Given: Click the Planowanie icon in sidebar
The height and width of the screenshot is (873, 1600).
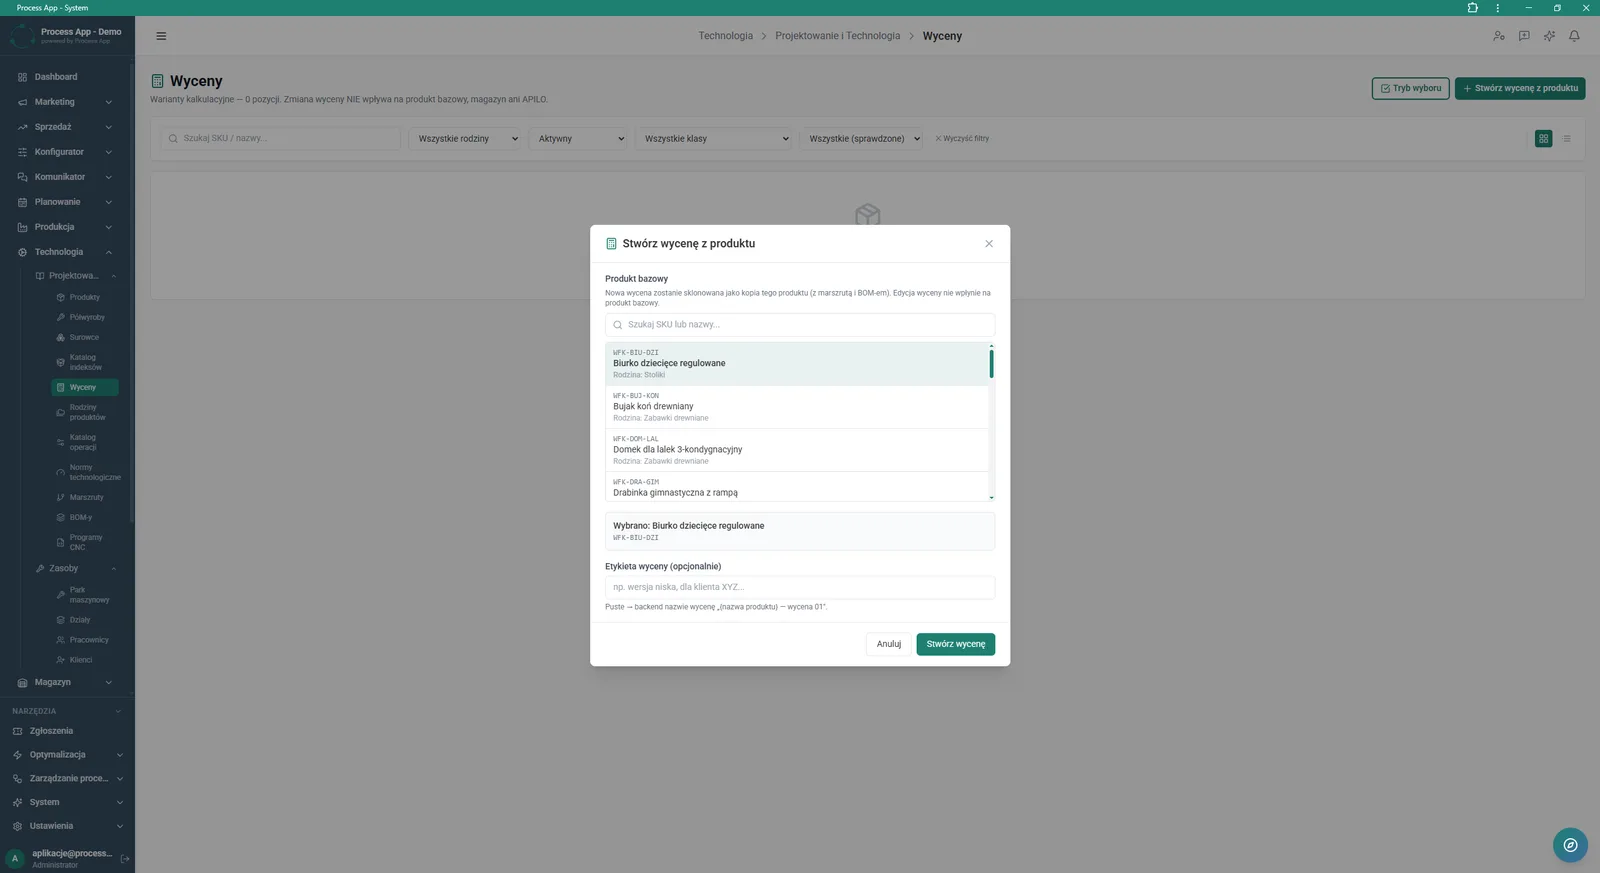Looking at the screenshot, I should tap(22, 202).
